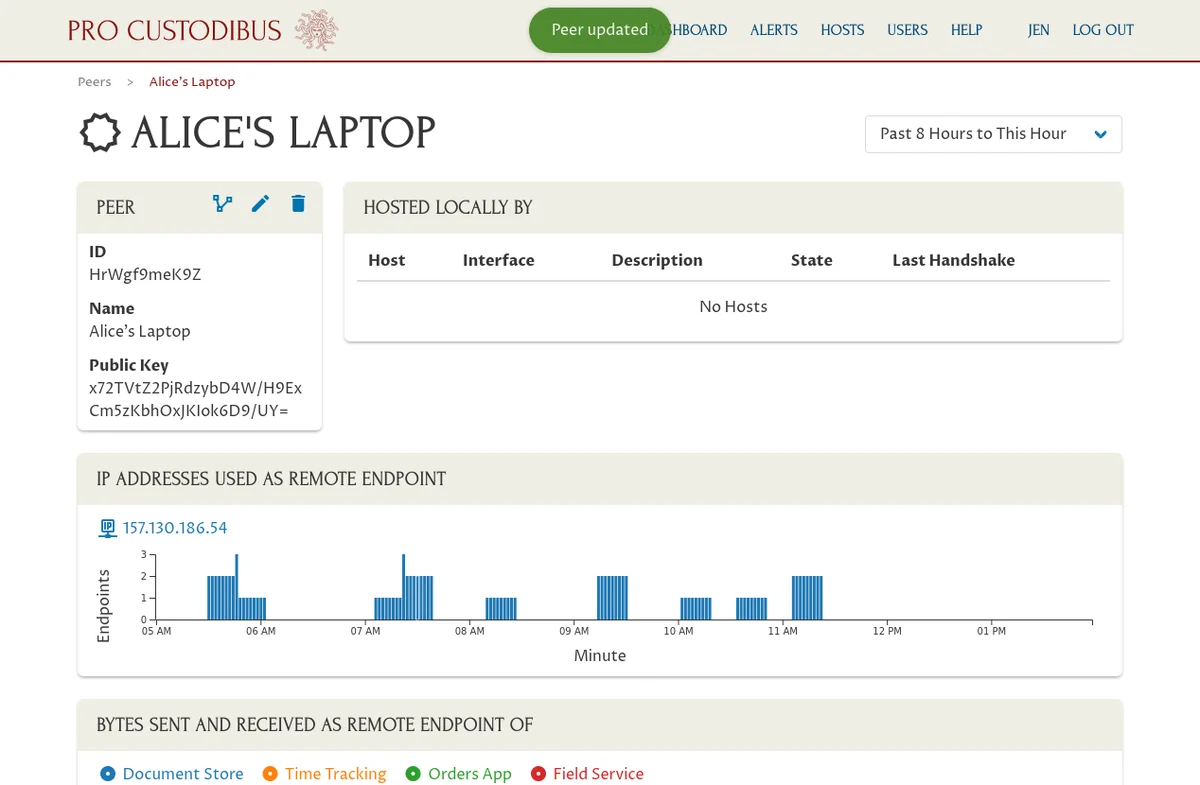Click the Pro Custodibus medallion logo
Screen dimensions: 1200x785
pyautogui.click(x=316, y=30)
